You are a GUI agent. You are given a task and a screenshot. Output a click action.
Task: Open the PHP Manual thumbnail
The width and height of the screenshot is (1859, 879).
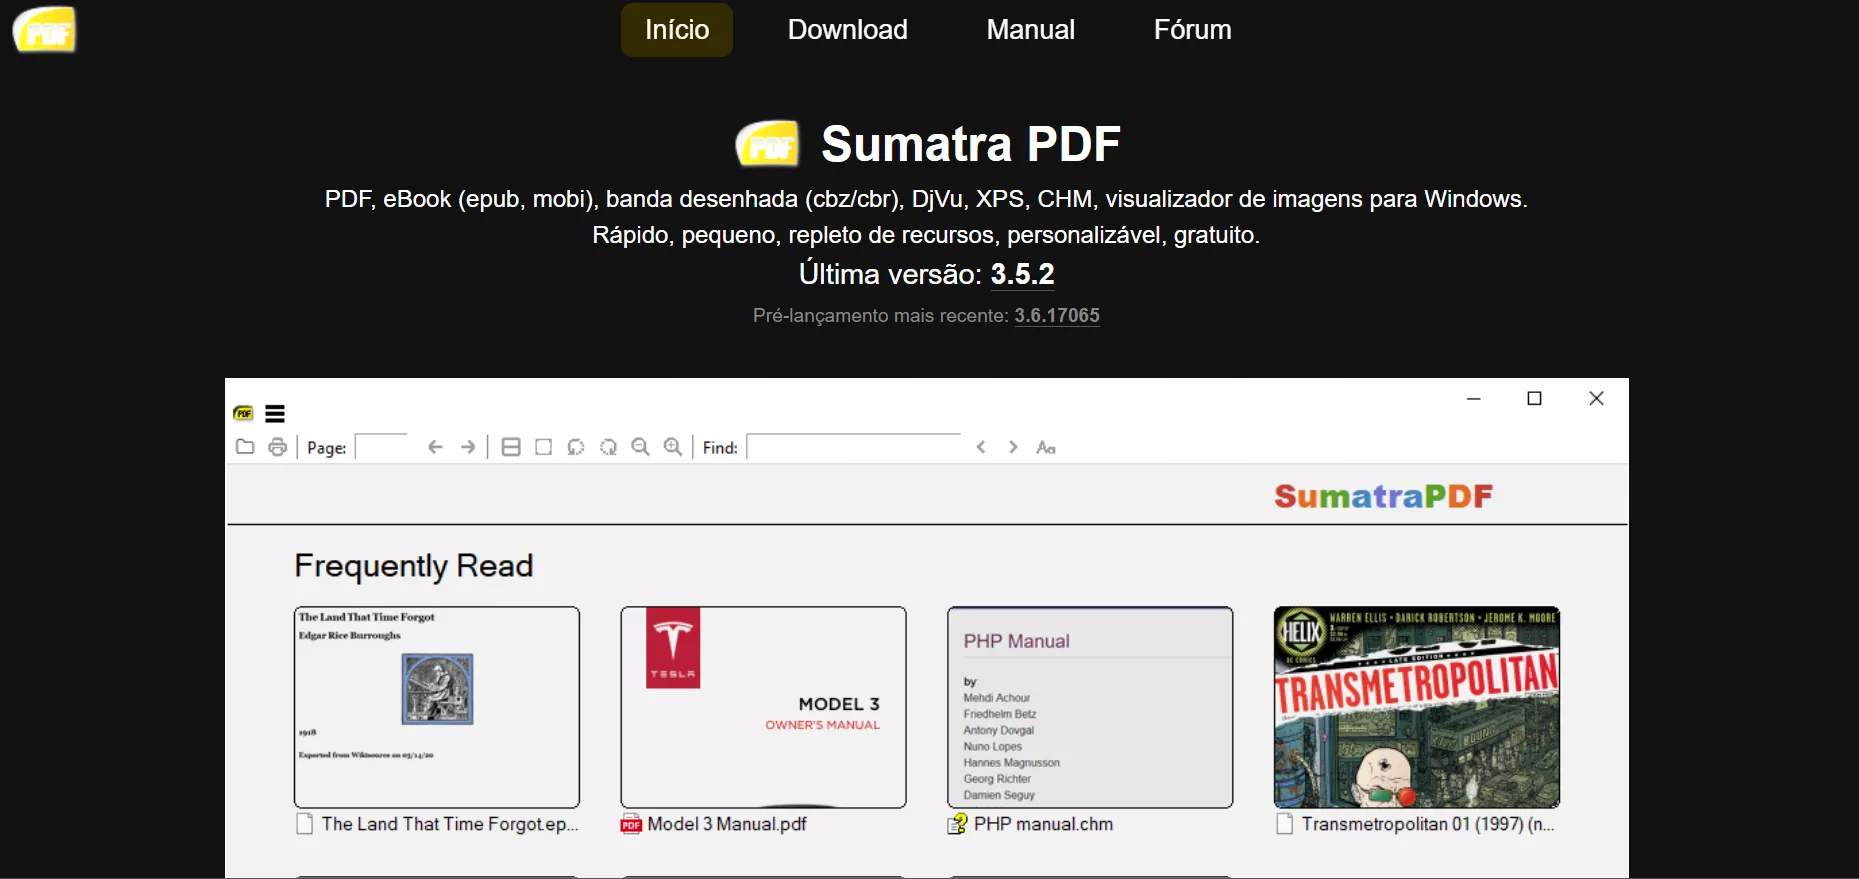pyautogui.click(x=1090, y=707)
